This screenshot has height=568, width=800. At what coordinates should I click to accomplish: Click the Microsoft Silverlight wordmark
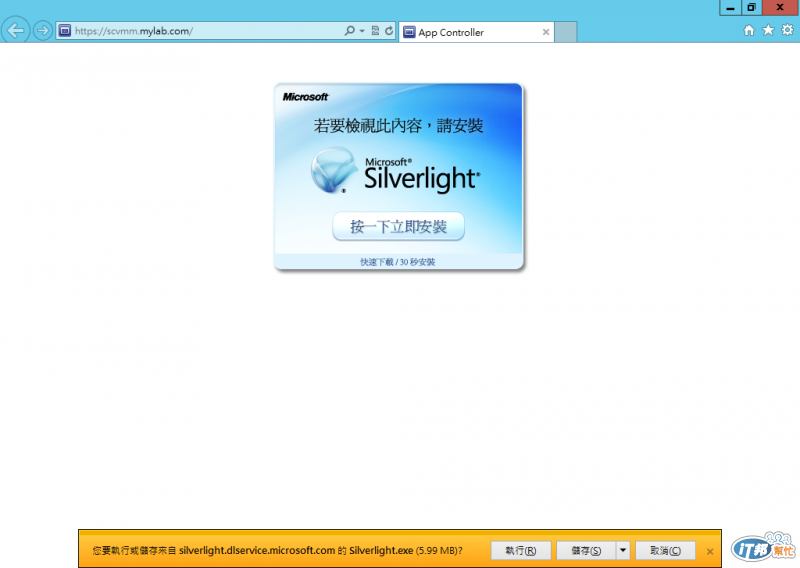pyautogui.click(x=422, y=175)
